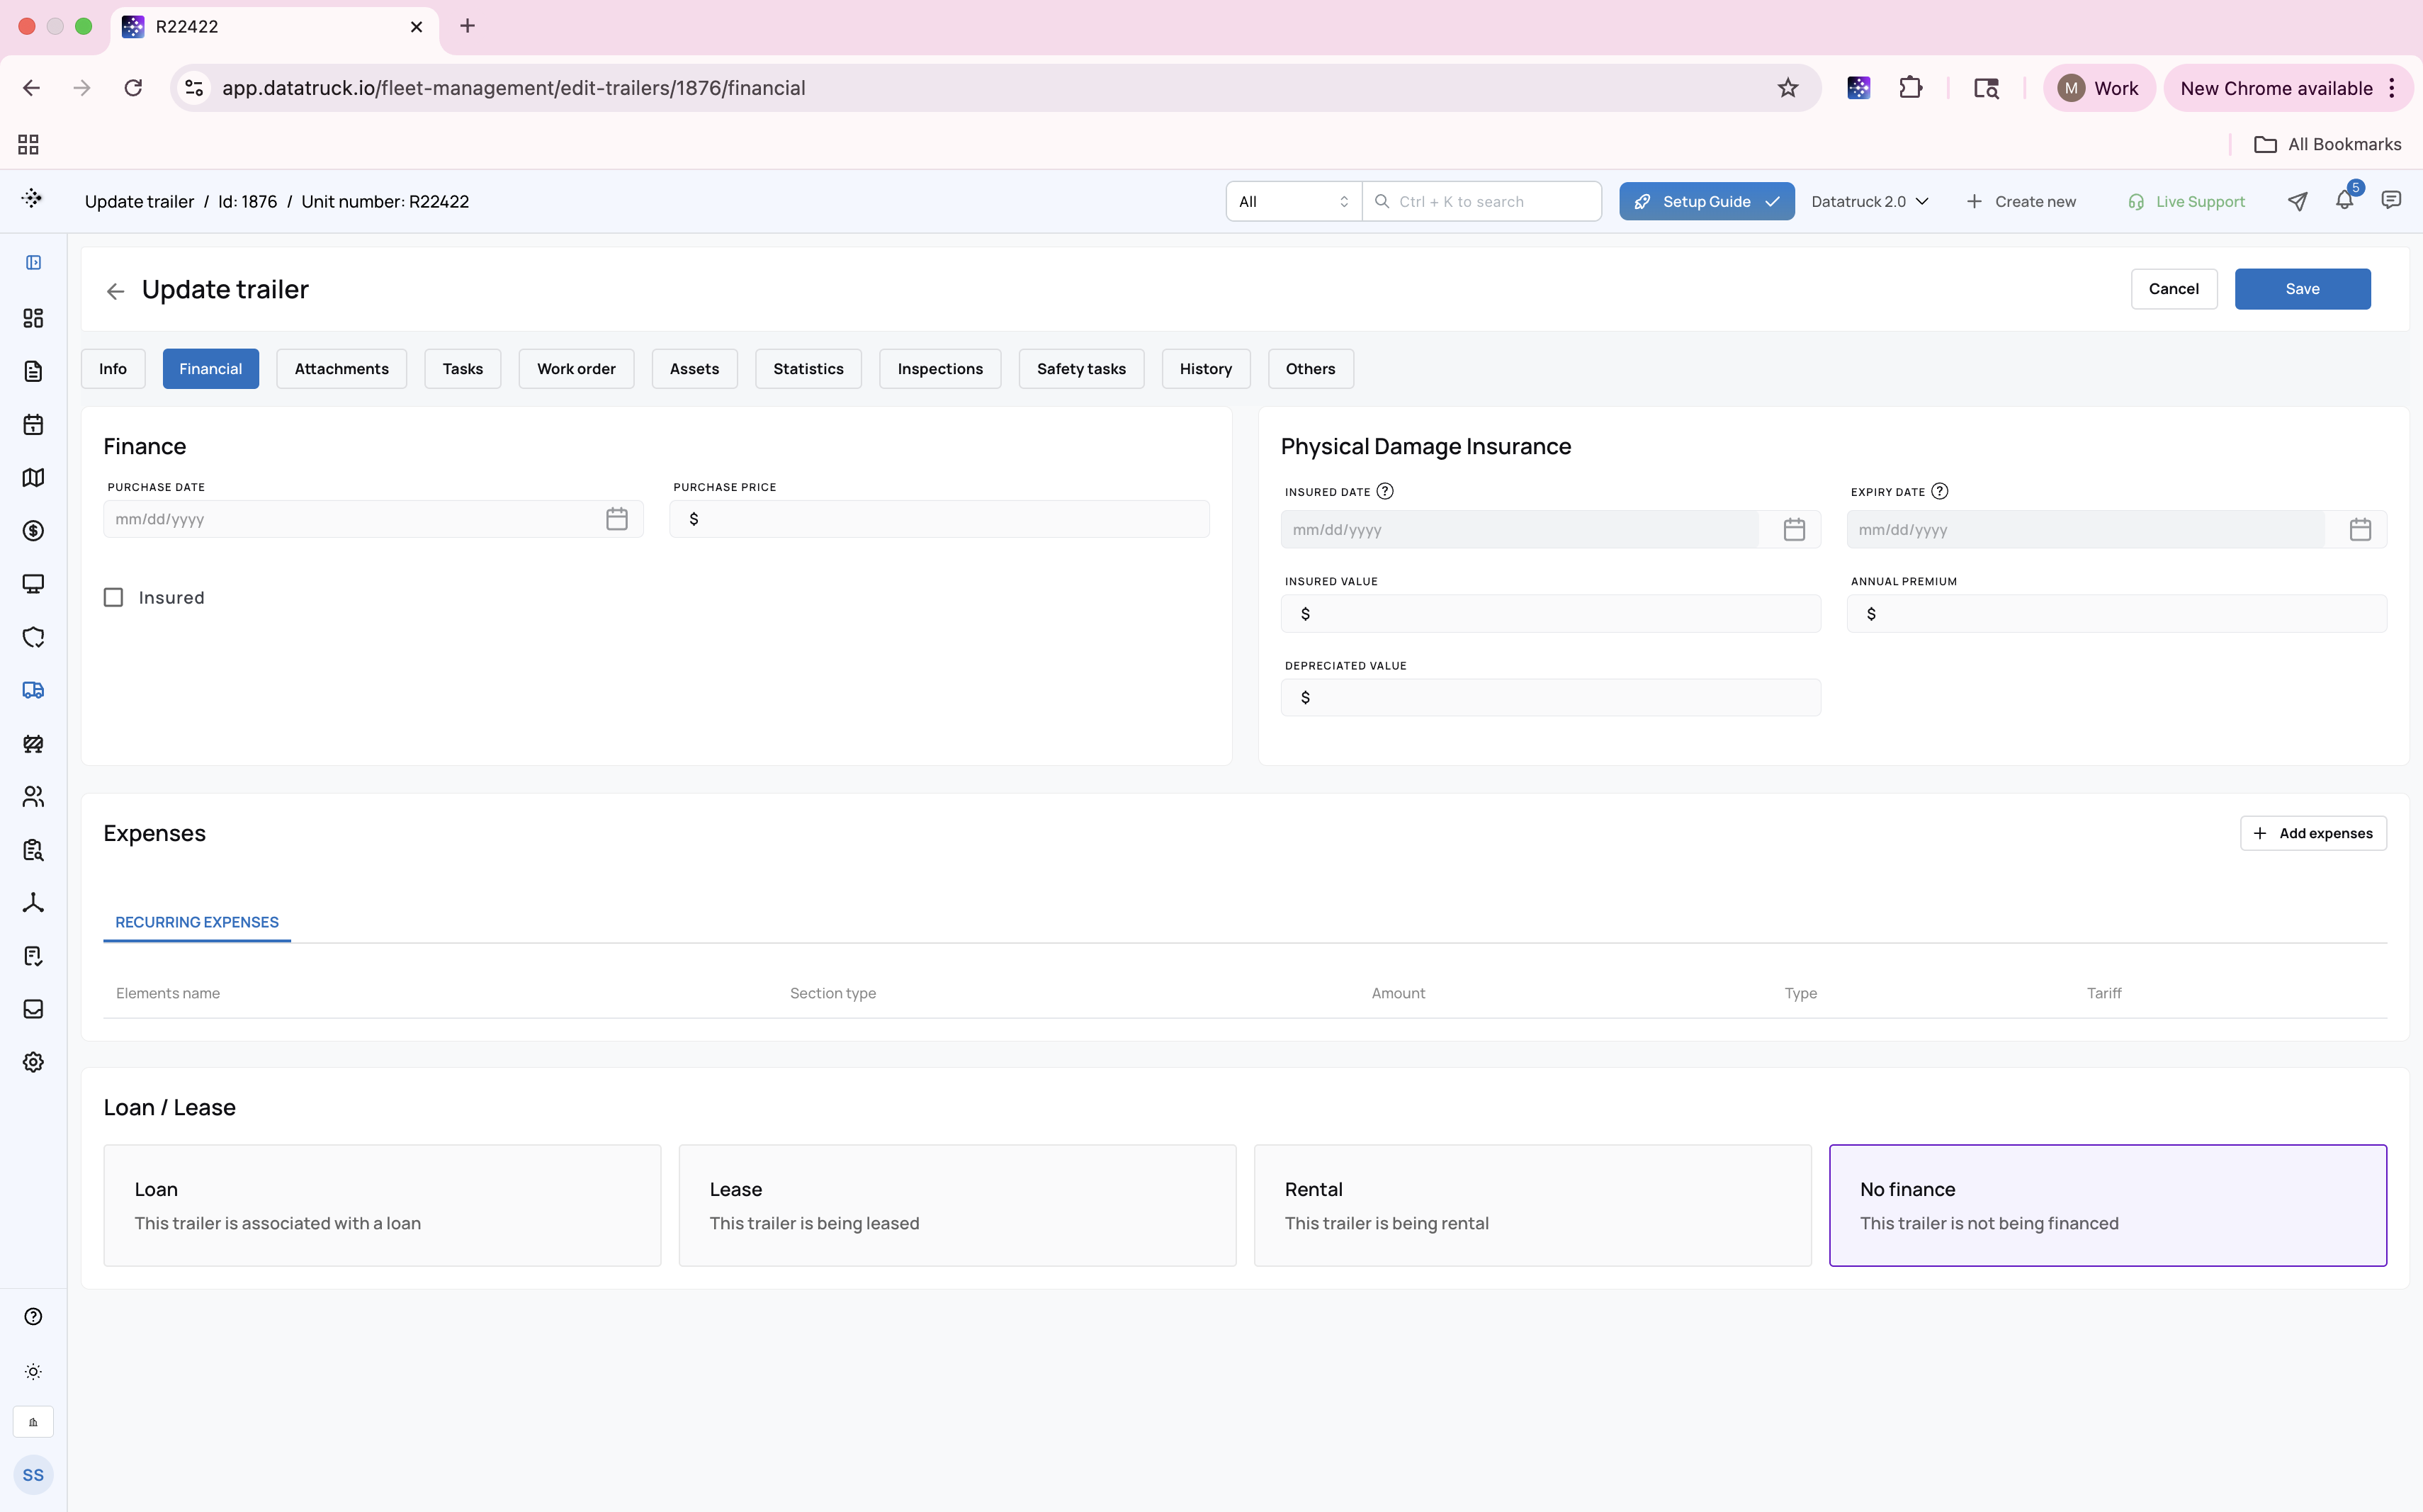Open the notifications bell icon
Viewport: 2423px width, 1512px height.
(x=2344, y=201)
